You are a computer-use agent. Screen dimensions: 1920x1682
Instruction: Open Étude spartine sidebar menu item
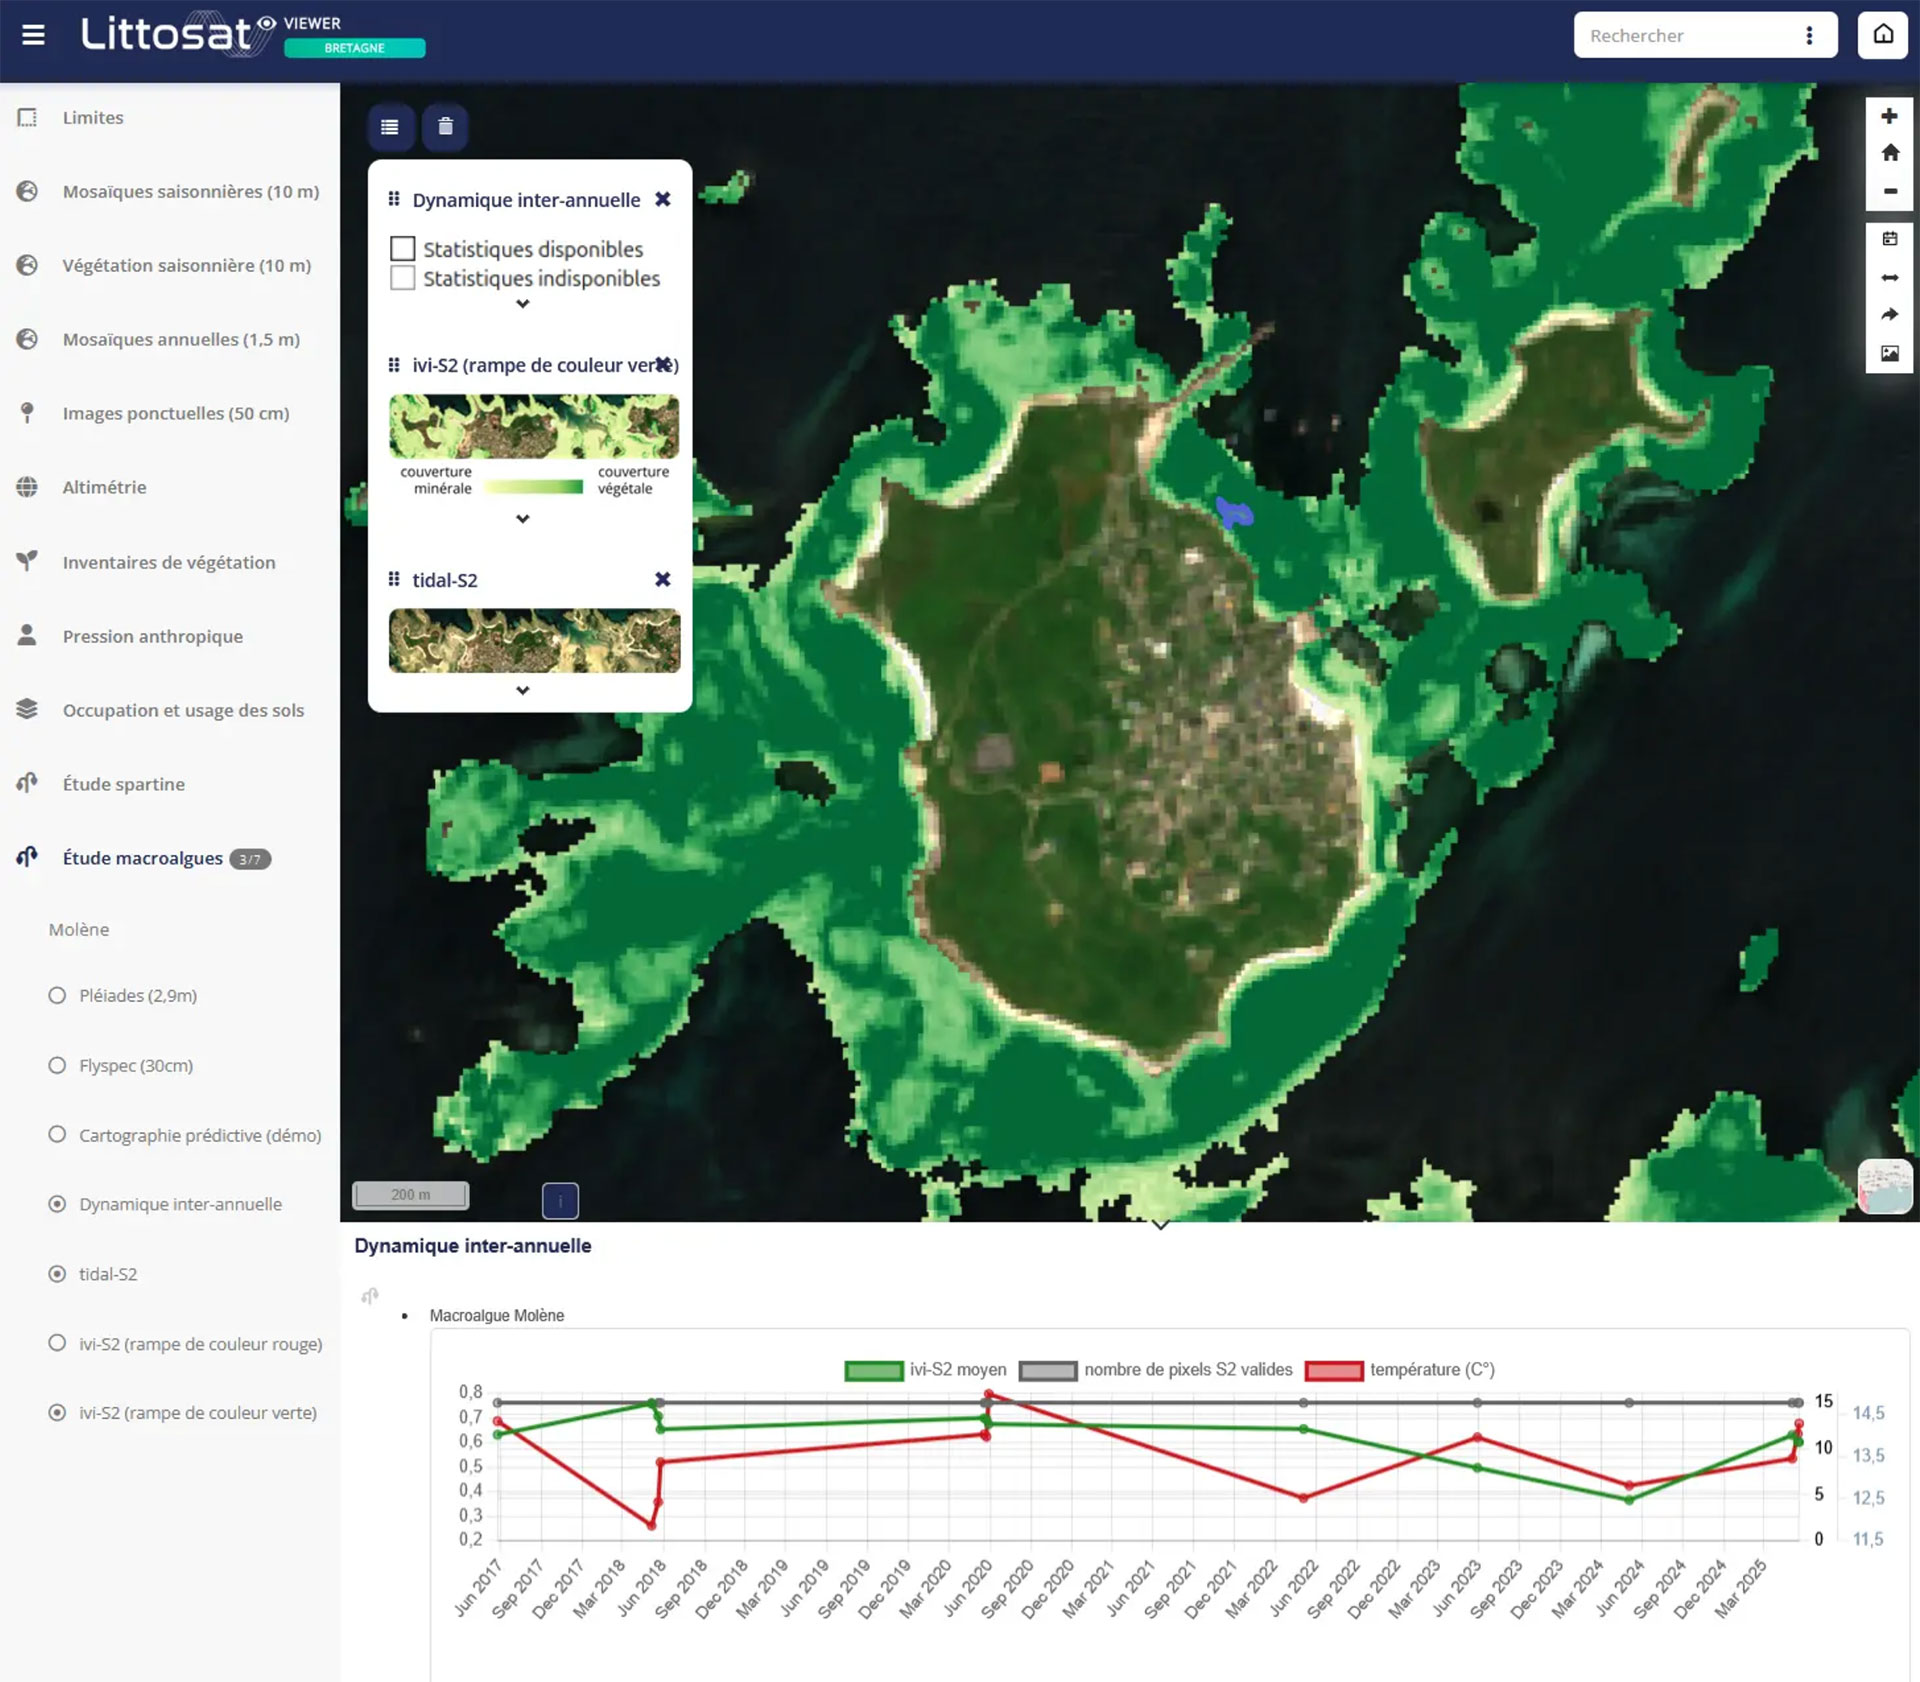[123, 784]
